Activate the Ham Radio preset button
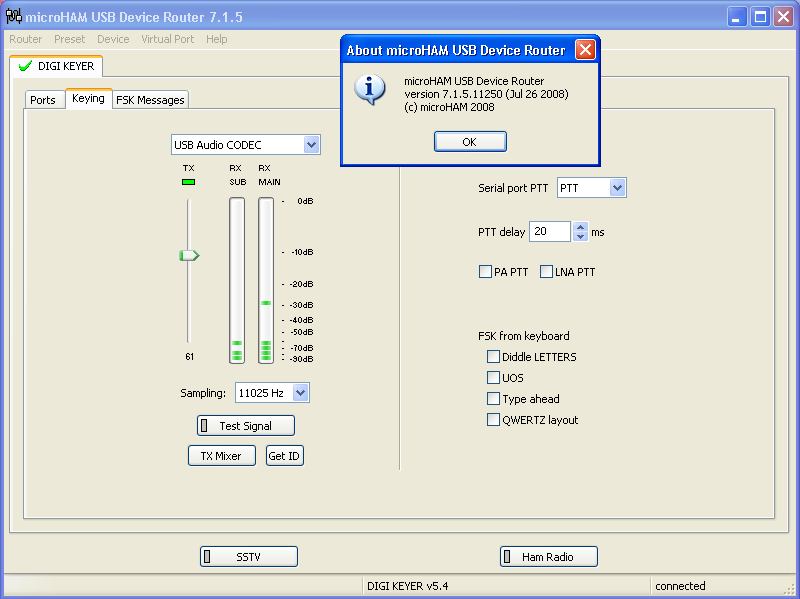The width and height of the screenshot is (800, 599). (x=548, y=557)
